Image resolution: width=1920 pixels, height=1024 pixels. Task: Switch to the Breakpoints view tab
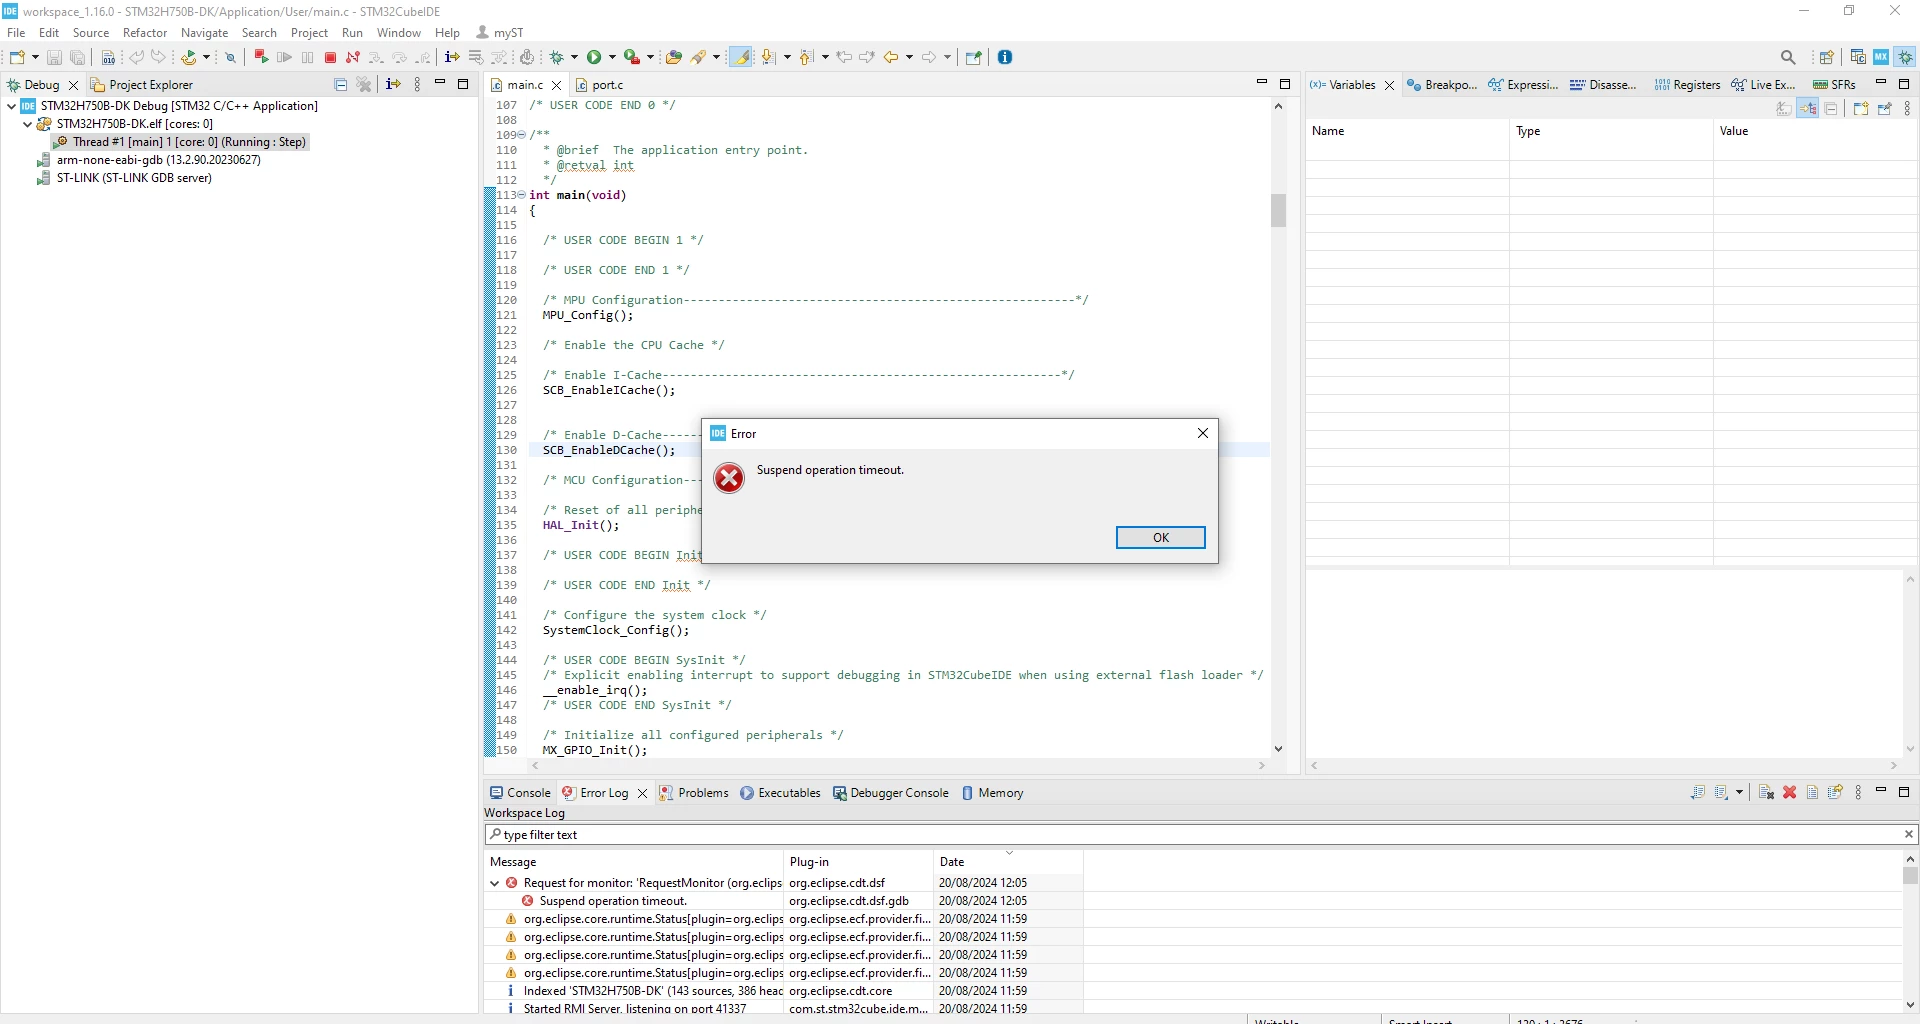click(1442, 85)
